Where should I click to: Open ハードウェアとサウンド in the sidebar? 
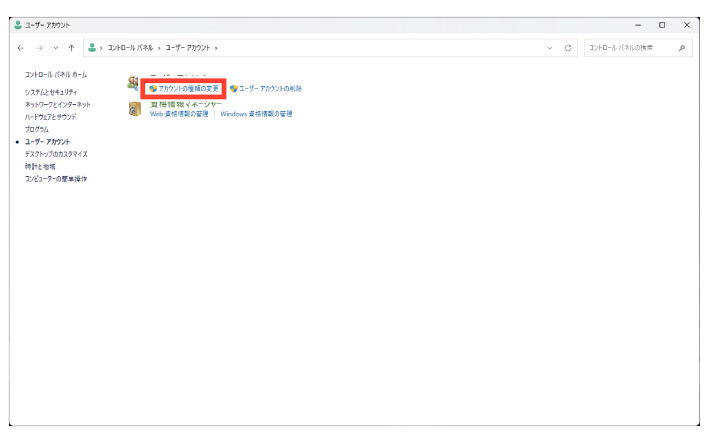51,117
